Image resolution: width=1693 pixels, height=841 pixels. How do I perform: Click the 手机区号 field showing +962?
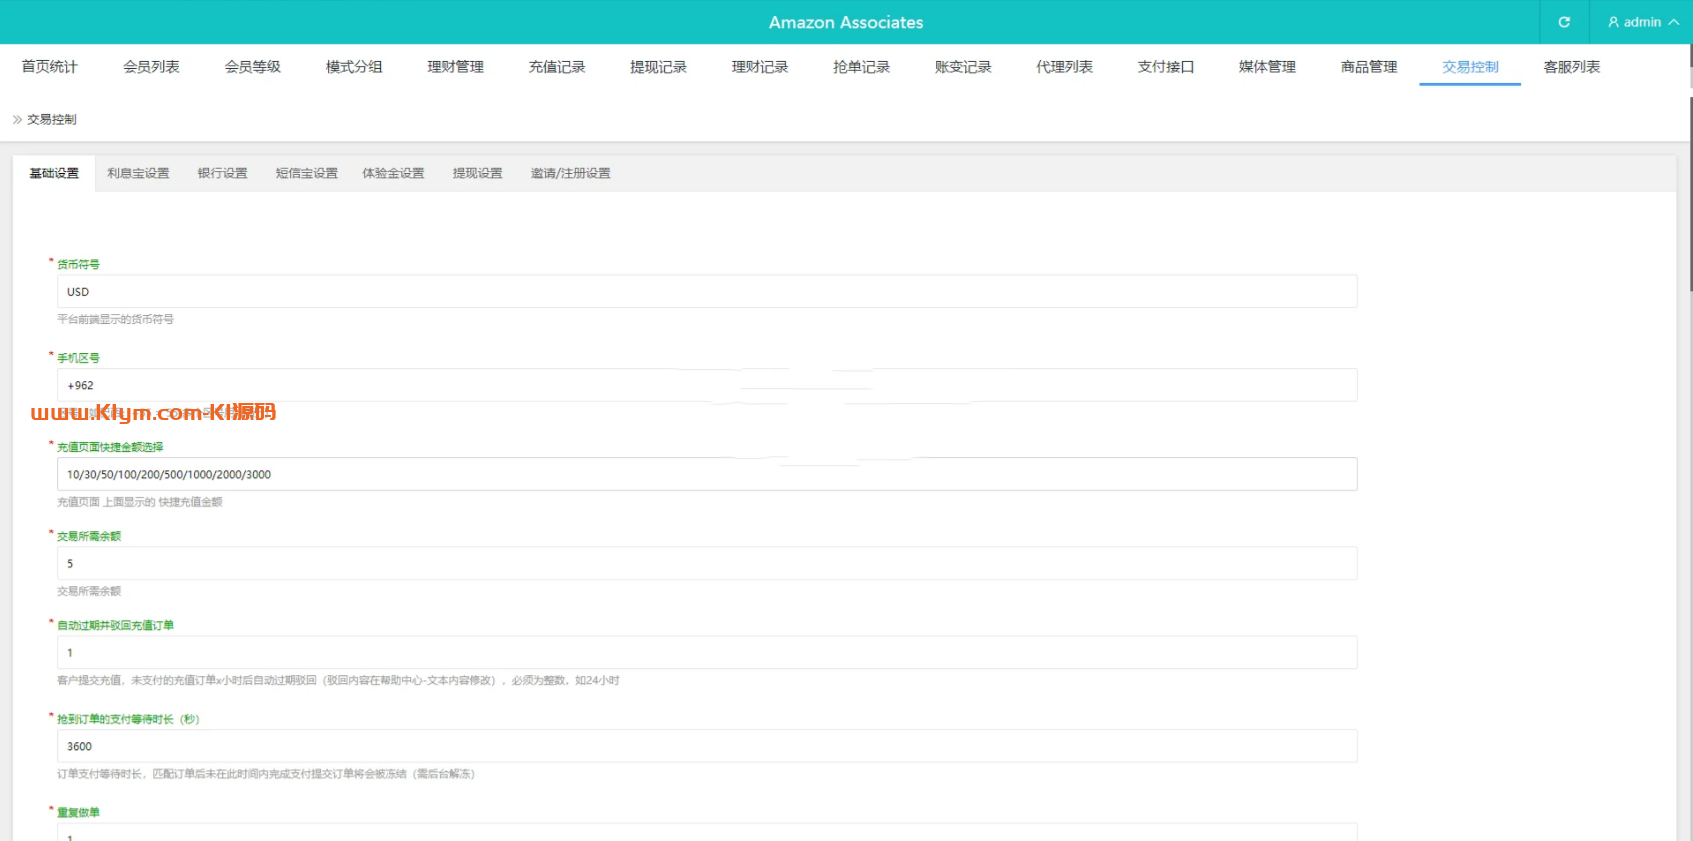(706, 385)
